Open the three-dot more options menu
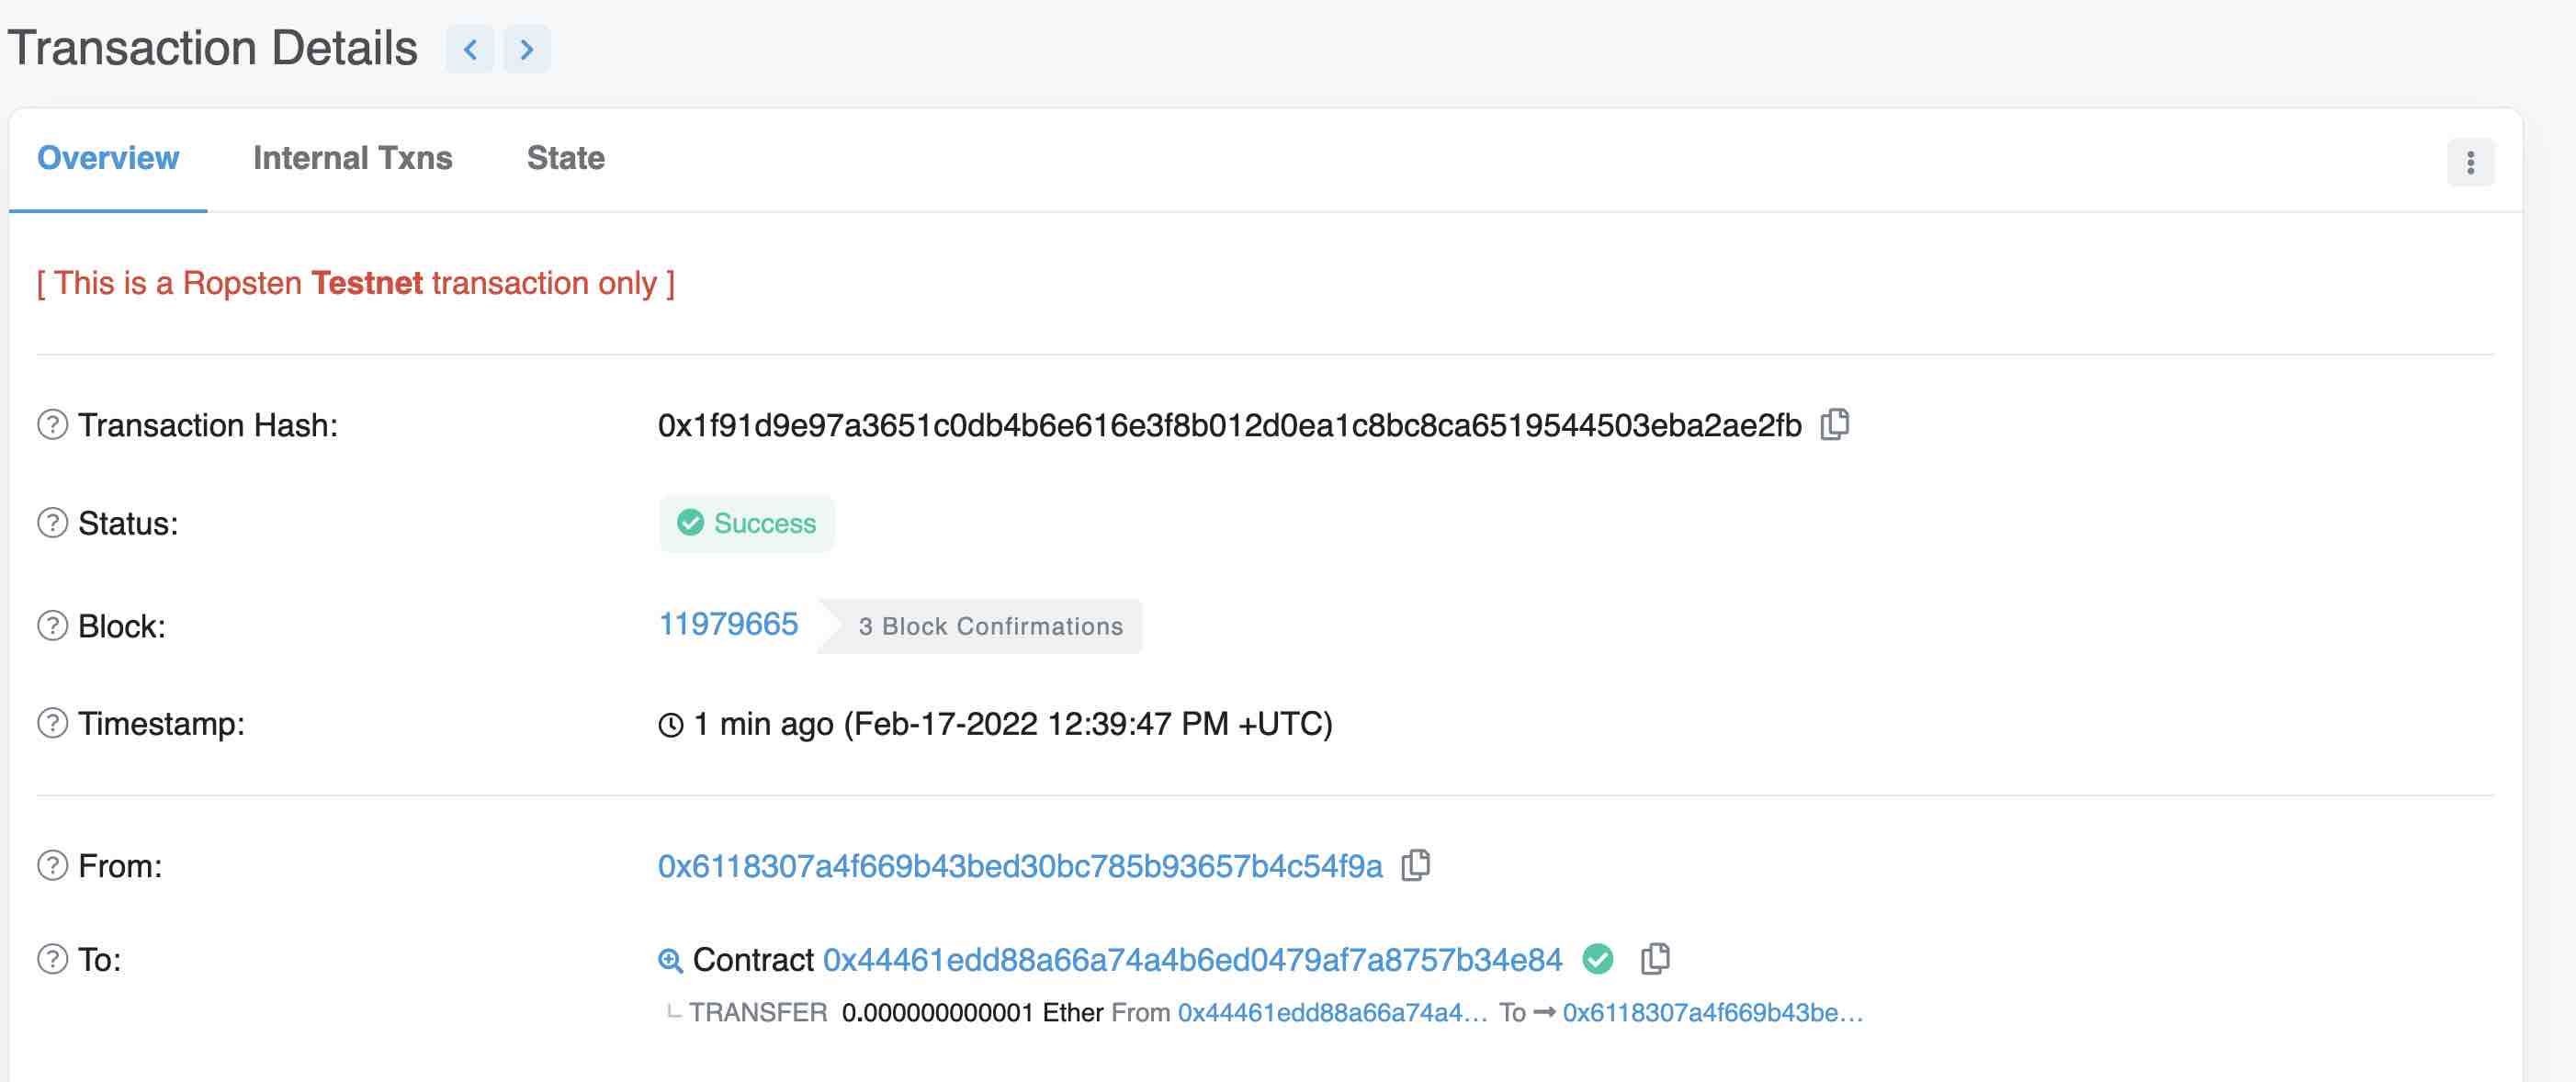This screenshot has width=2576, height=1082. pos(2470,162)
